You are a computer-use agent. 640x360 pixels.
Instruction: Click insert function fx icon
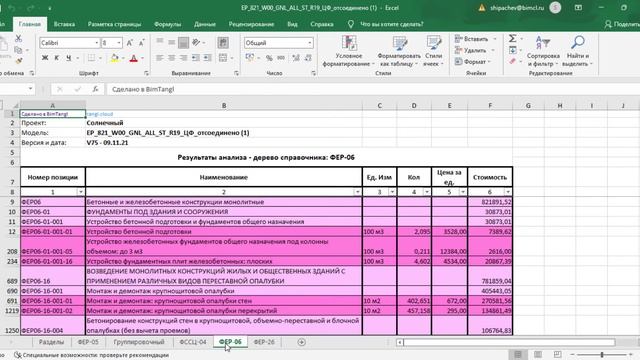coord(95,89)
